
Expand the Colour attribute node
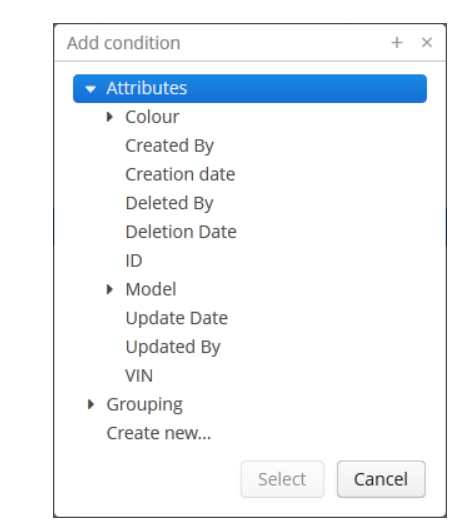[109, 117]
